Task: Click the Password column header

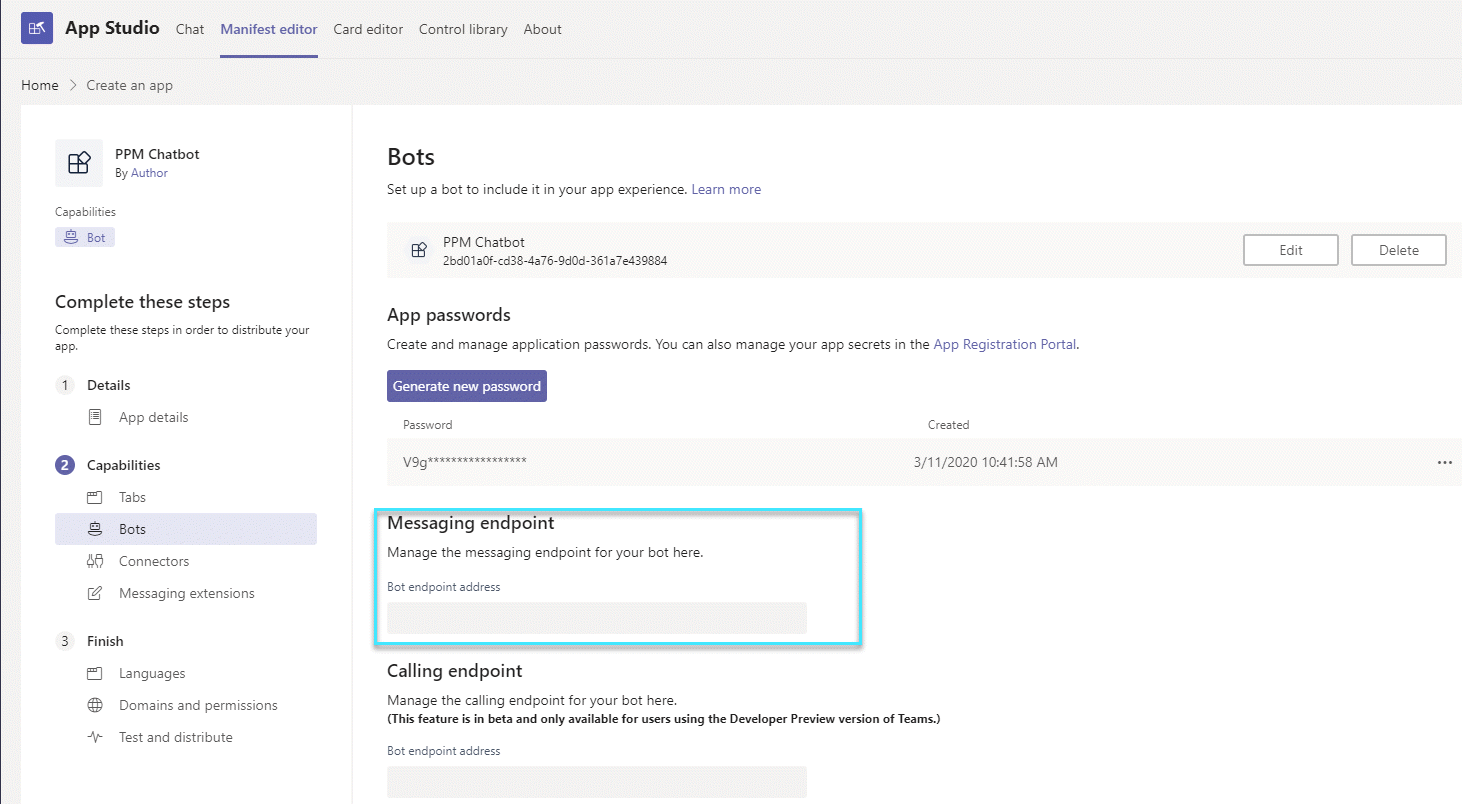Action: (428, 425)
